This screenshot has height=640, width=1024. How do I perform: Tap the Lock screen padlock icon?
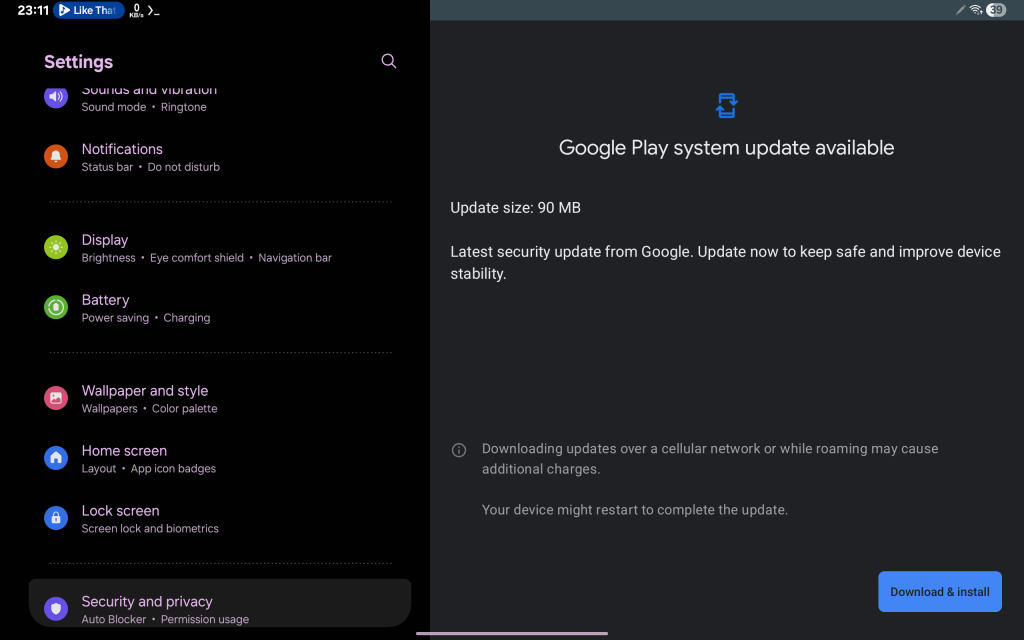tap(56, 518)
